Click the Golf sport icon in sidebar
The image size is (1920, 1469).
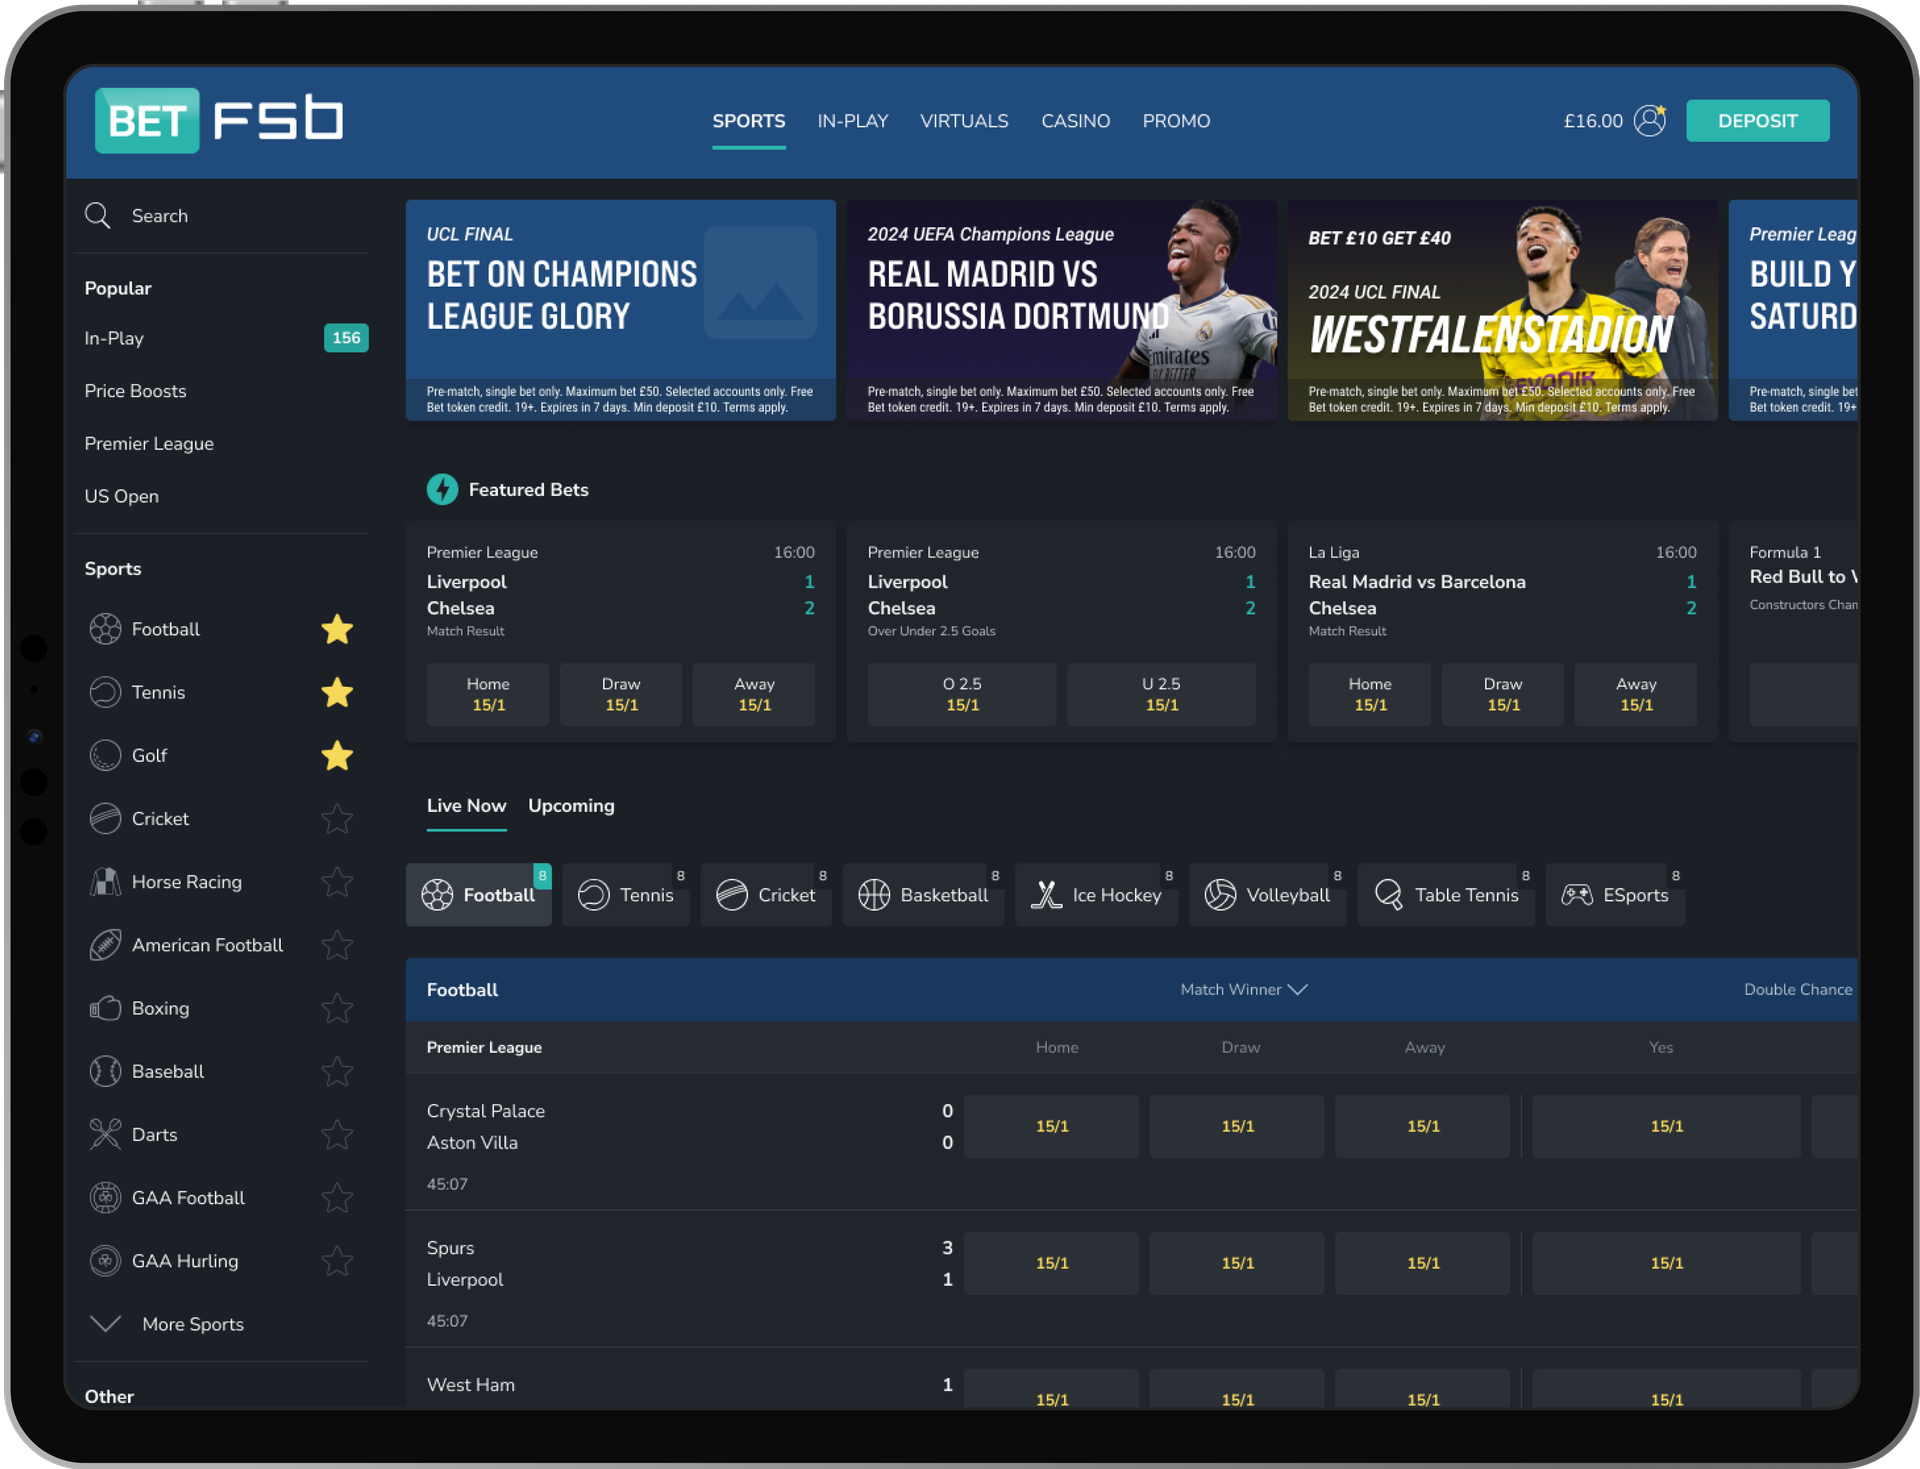tap(103, 755)
